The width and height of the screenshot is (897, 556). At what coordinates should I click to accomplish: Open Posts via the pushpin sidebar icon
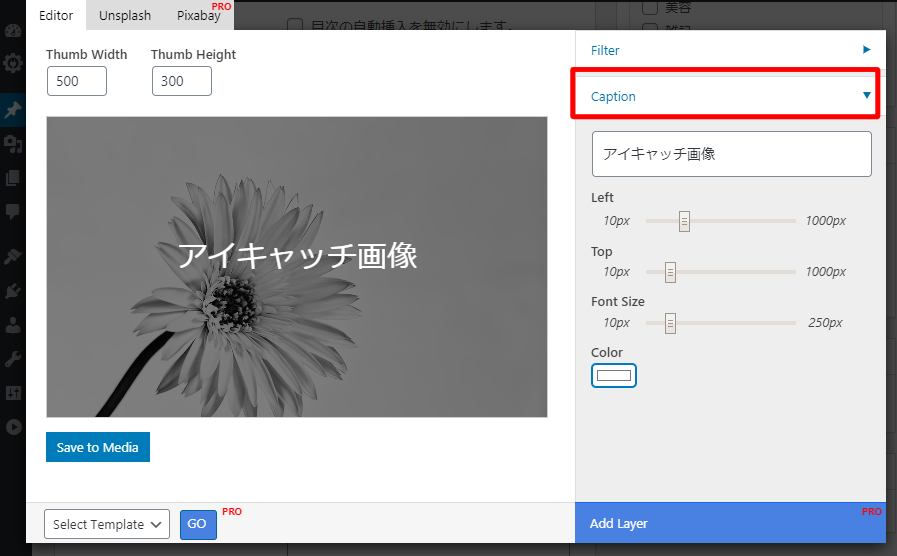(13, 110)
